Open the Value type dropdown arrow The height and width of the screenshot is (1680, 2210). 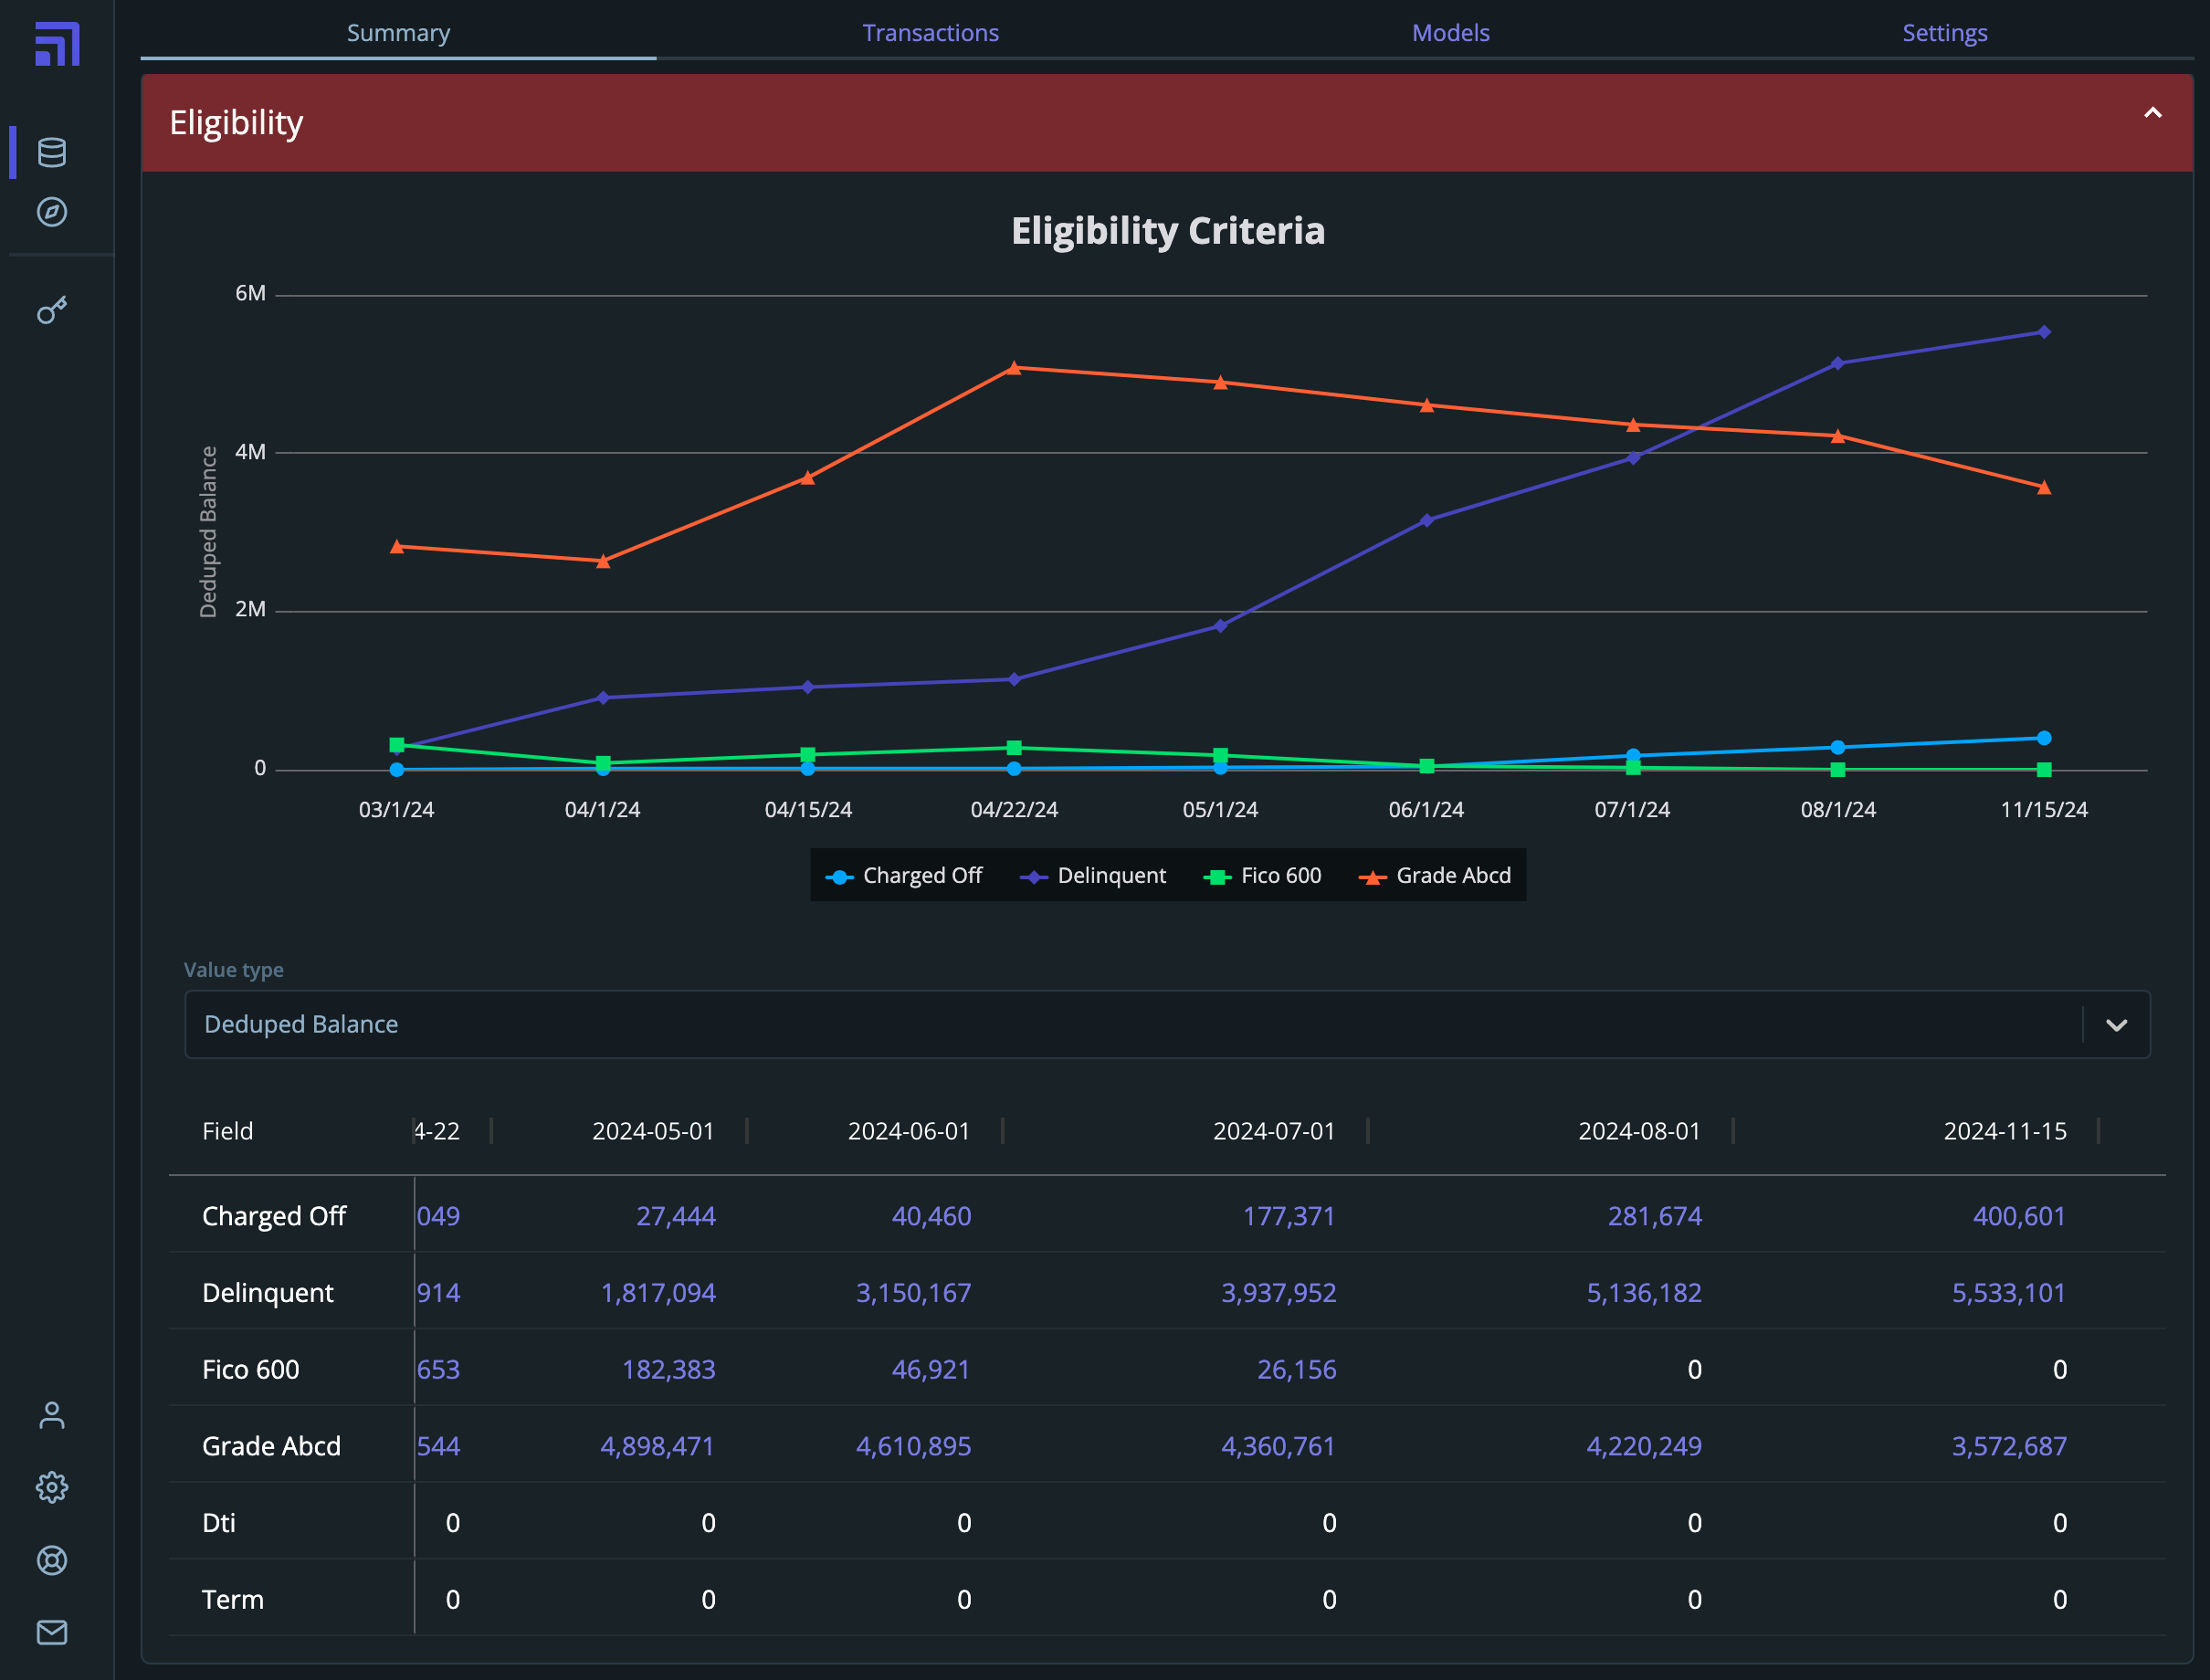2116,1025
